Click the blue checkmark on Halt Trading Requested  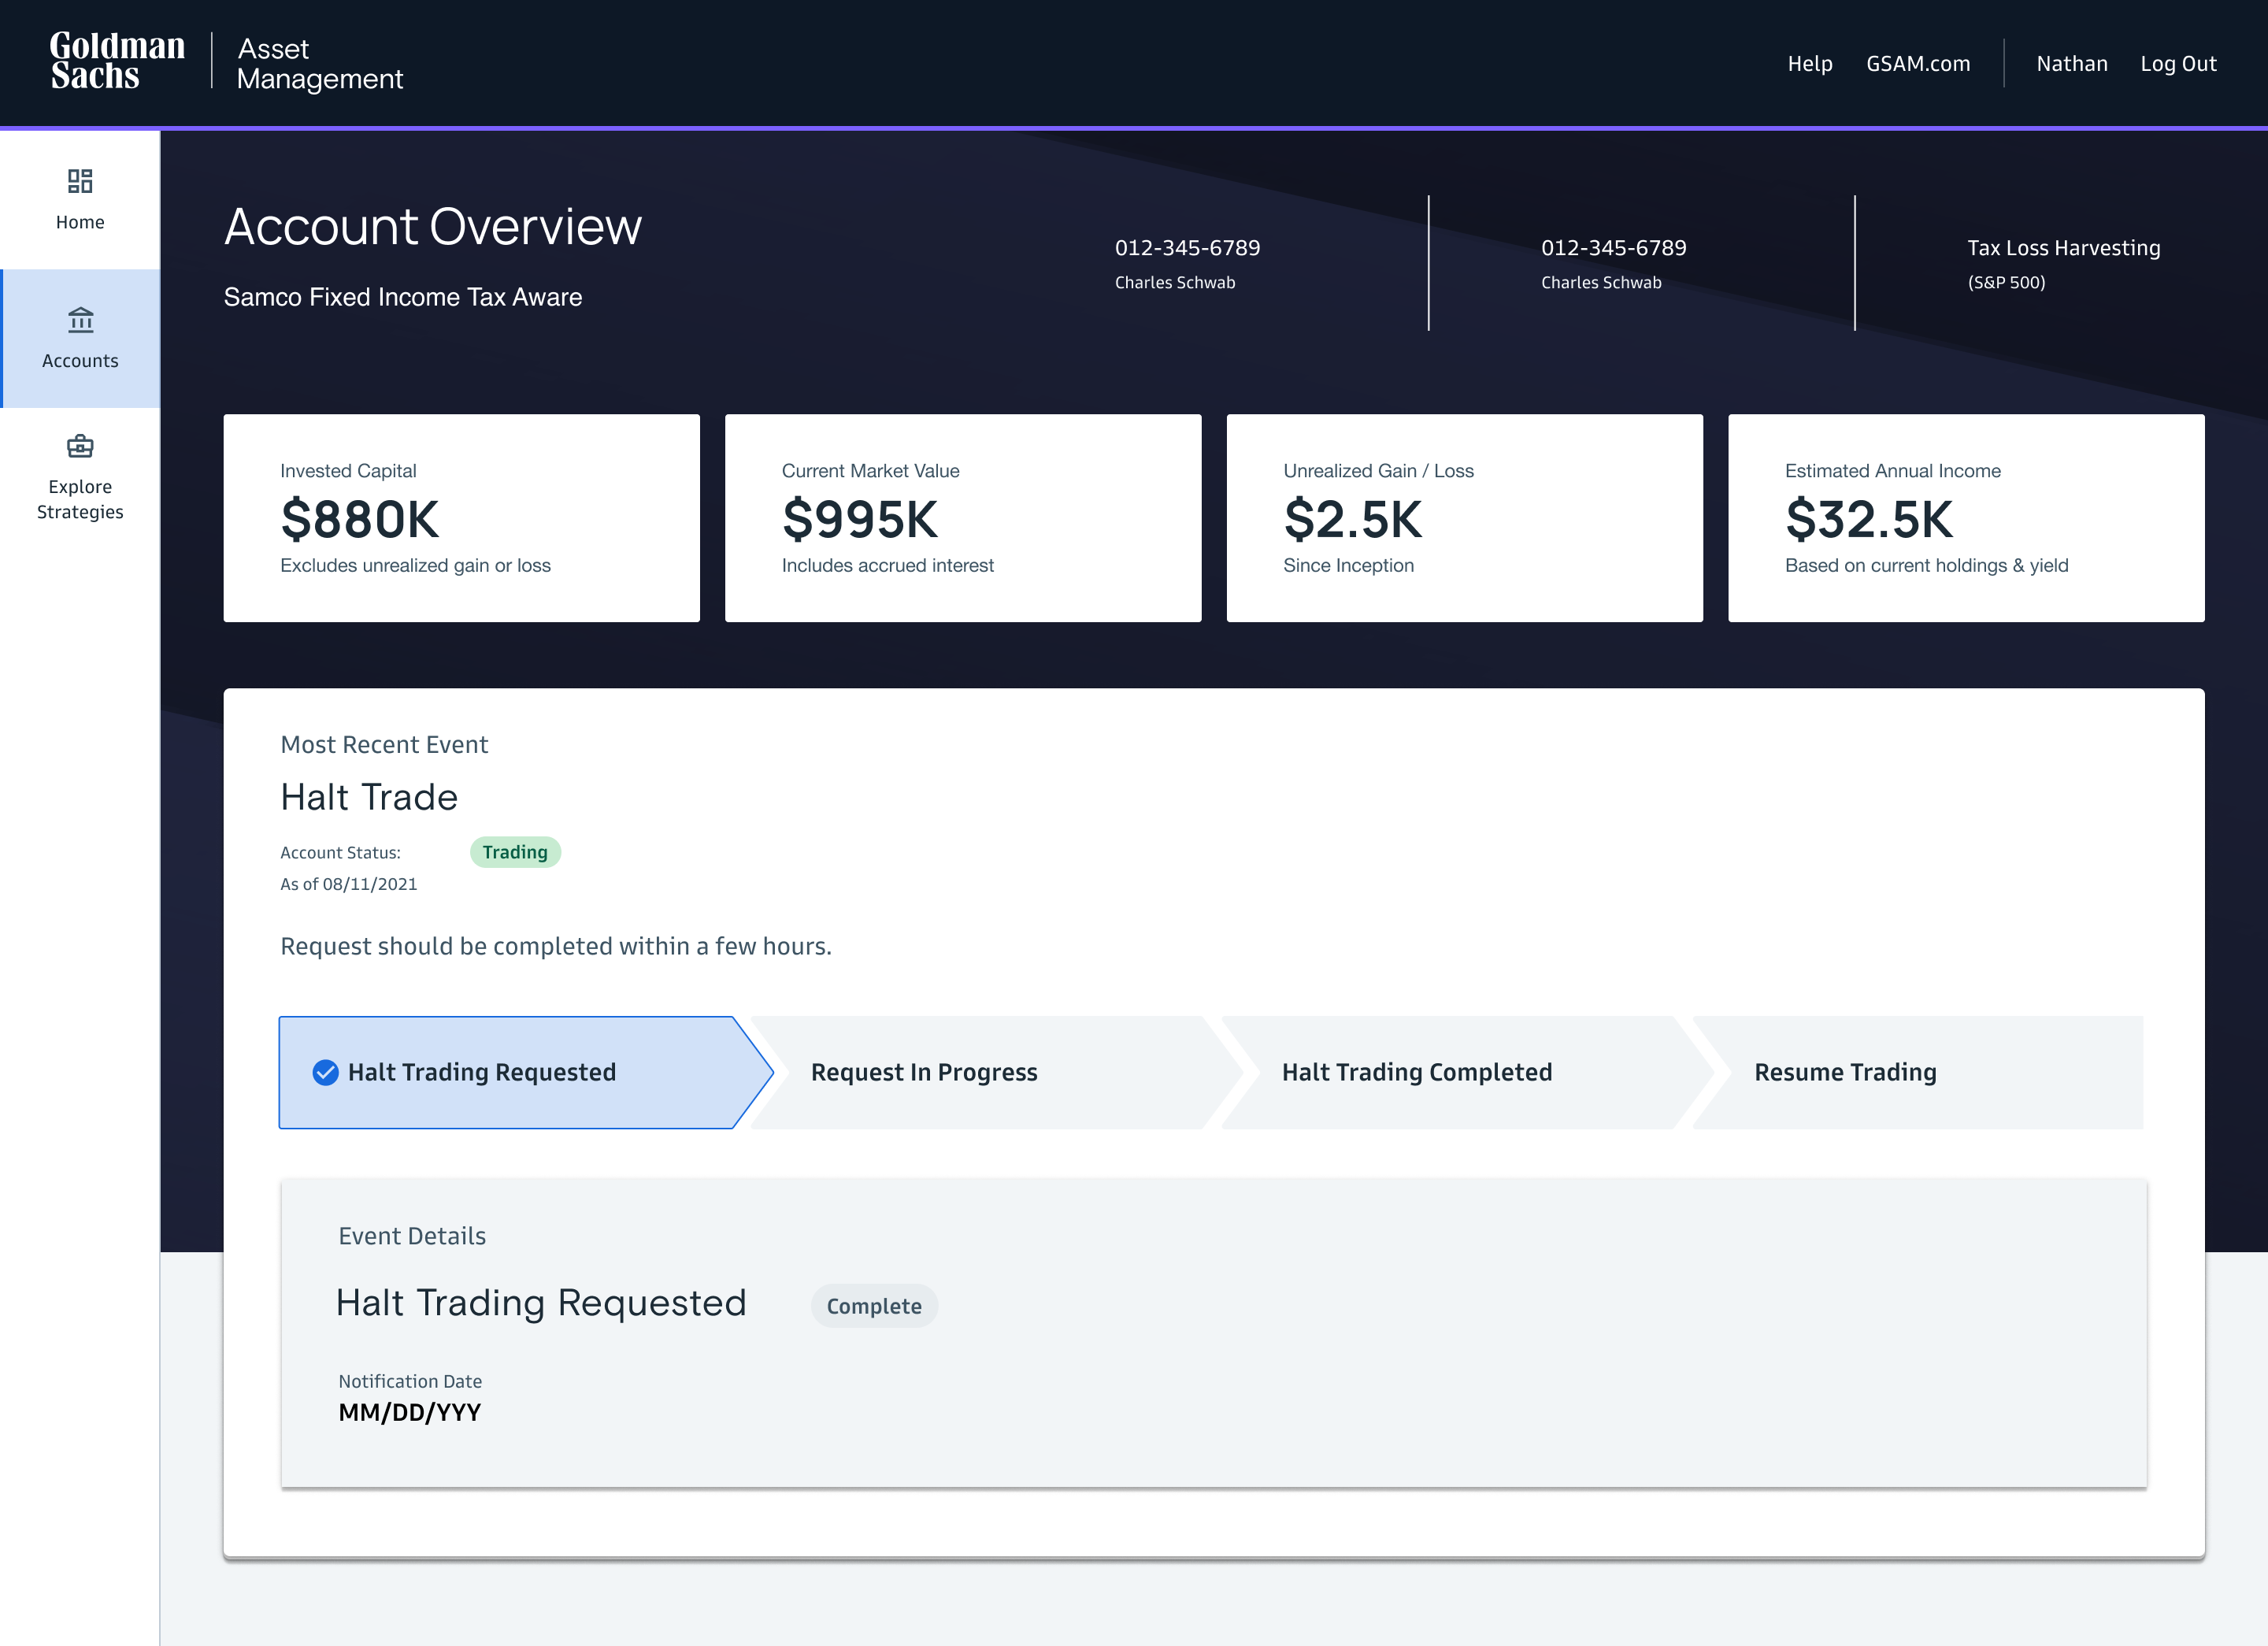(325, 1073)
